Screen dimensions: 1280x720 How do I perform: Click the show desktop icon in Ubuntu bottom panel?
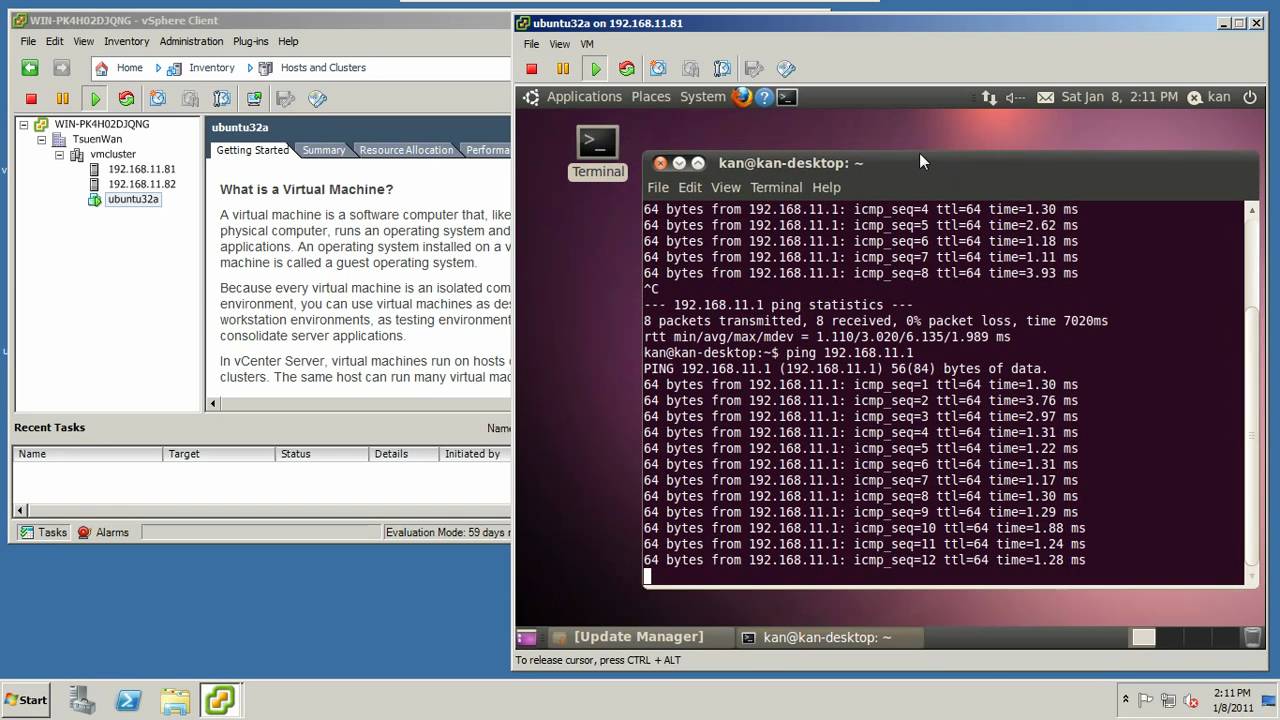[x=526, y=637]
